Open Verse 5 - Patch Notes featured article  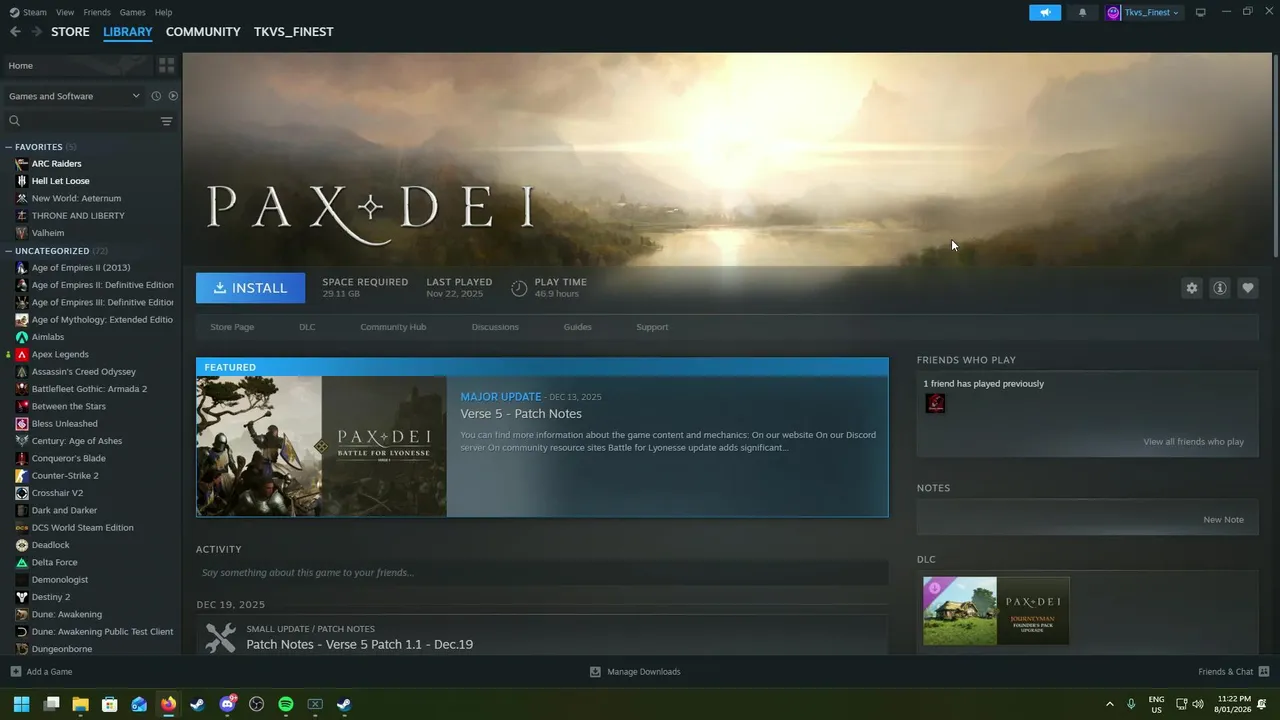pos(521,414)
